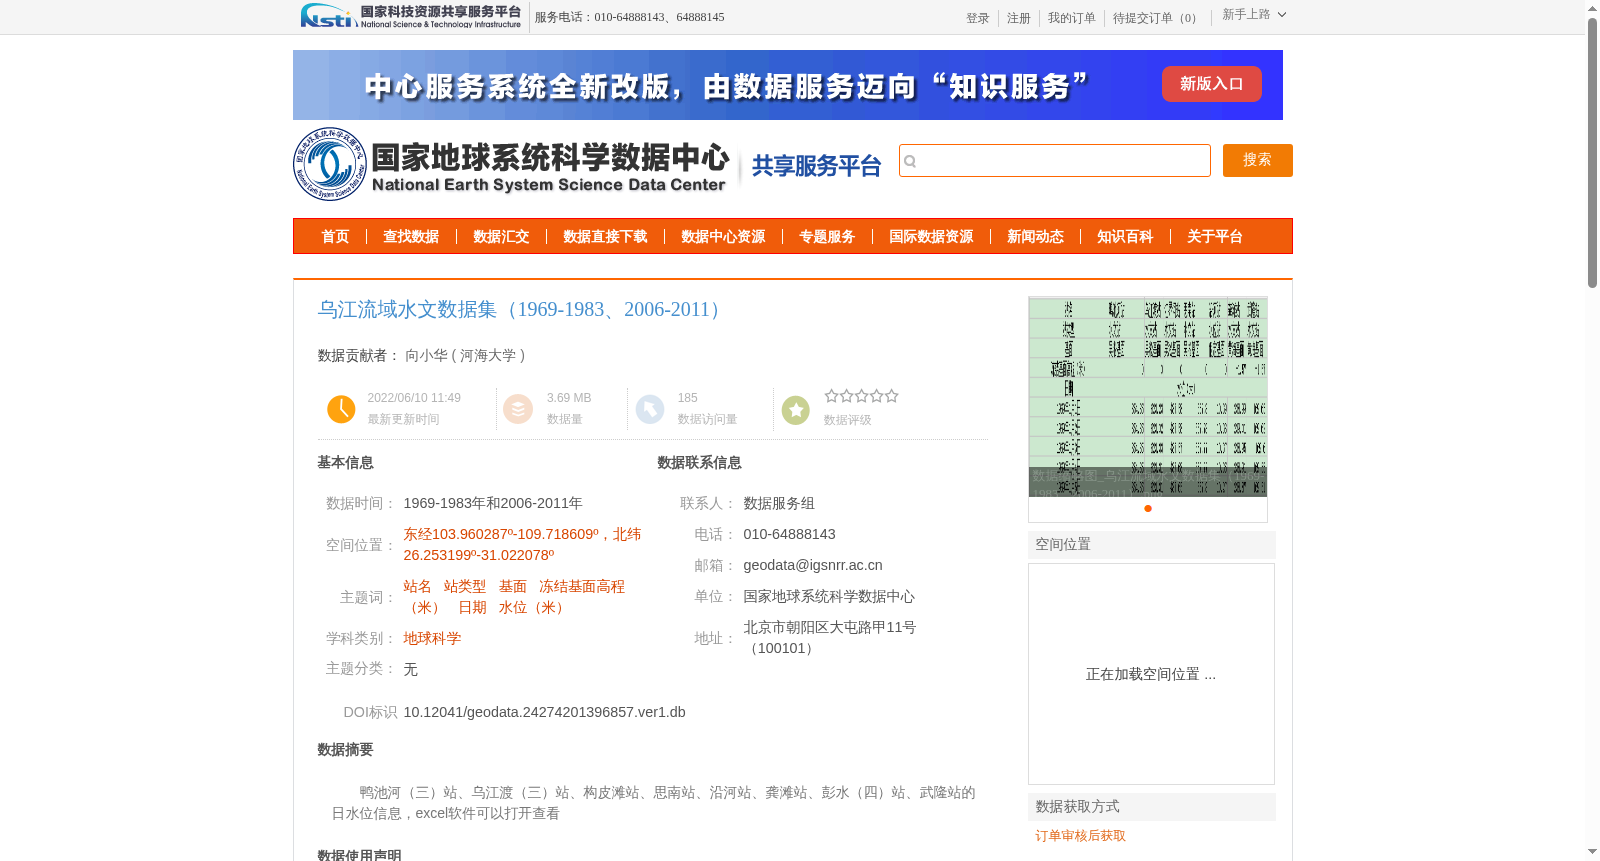1600x861 pixels.
Task: Click the data visit count icon
Action: tap(650, 409)
